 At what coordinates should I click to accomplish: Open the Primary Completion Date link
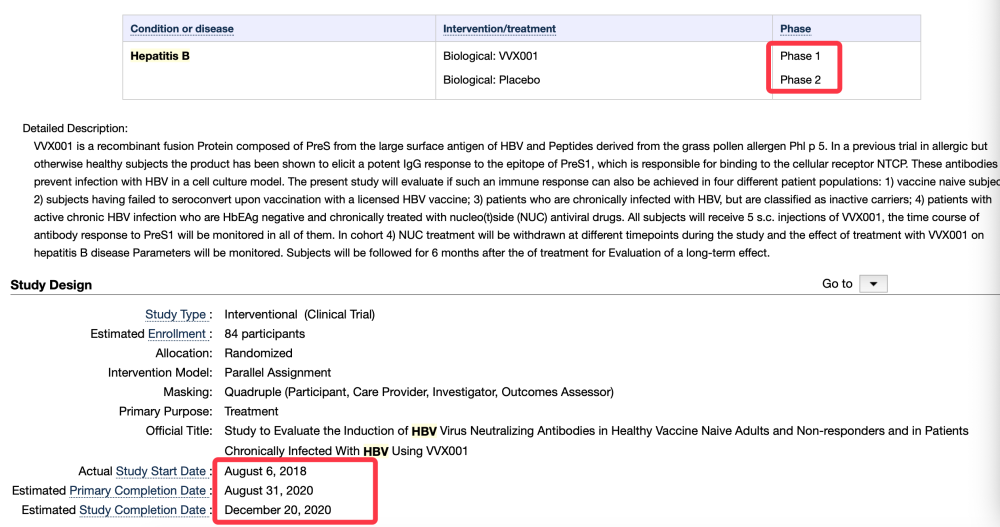pyautogui.click(x=137, y=491)
